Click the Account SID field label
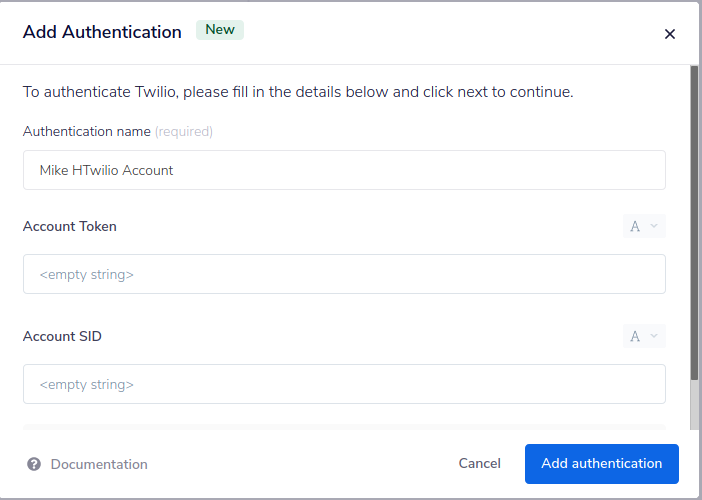This screenshot has height=500, width=702. point(62,337)
